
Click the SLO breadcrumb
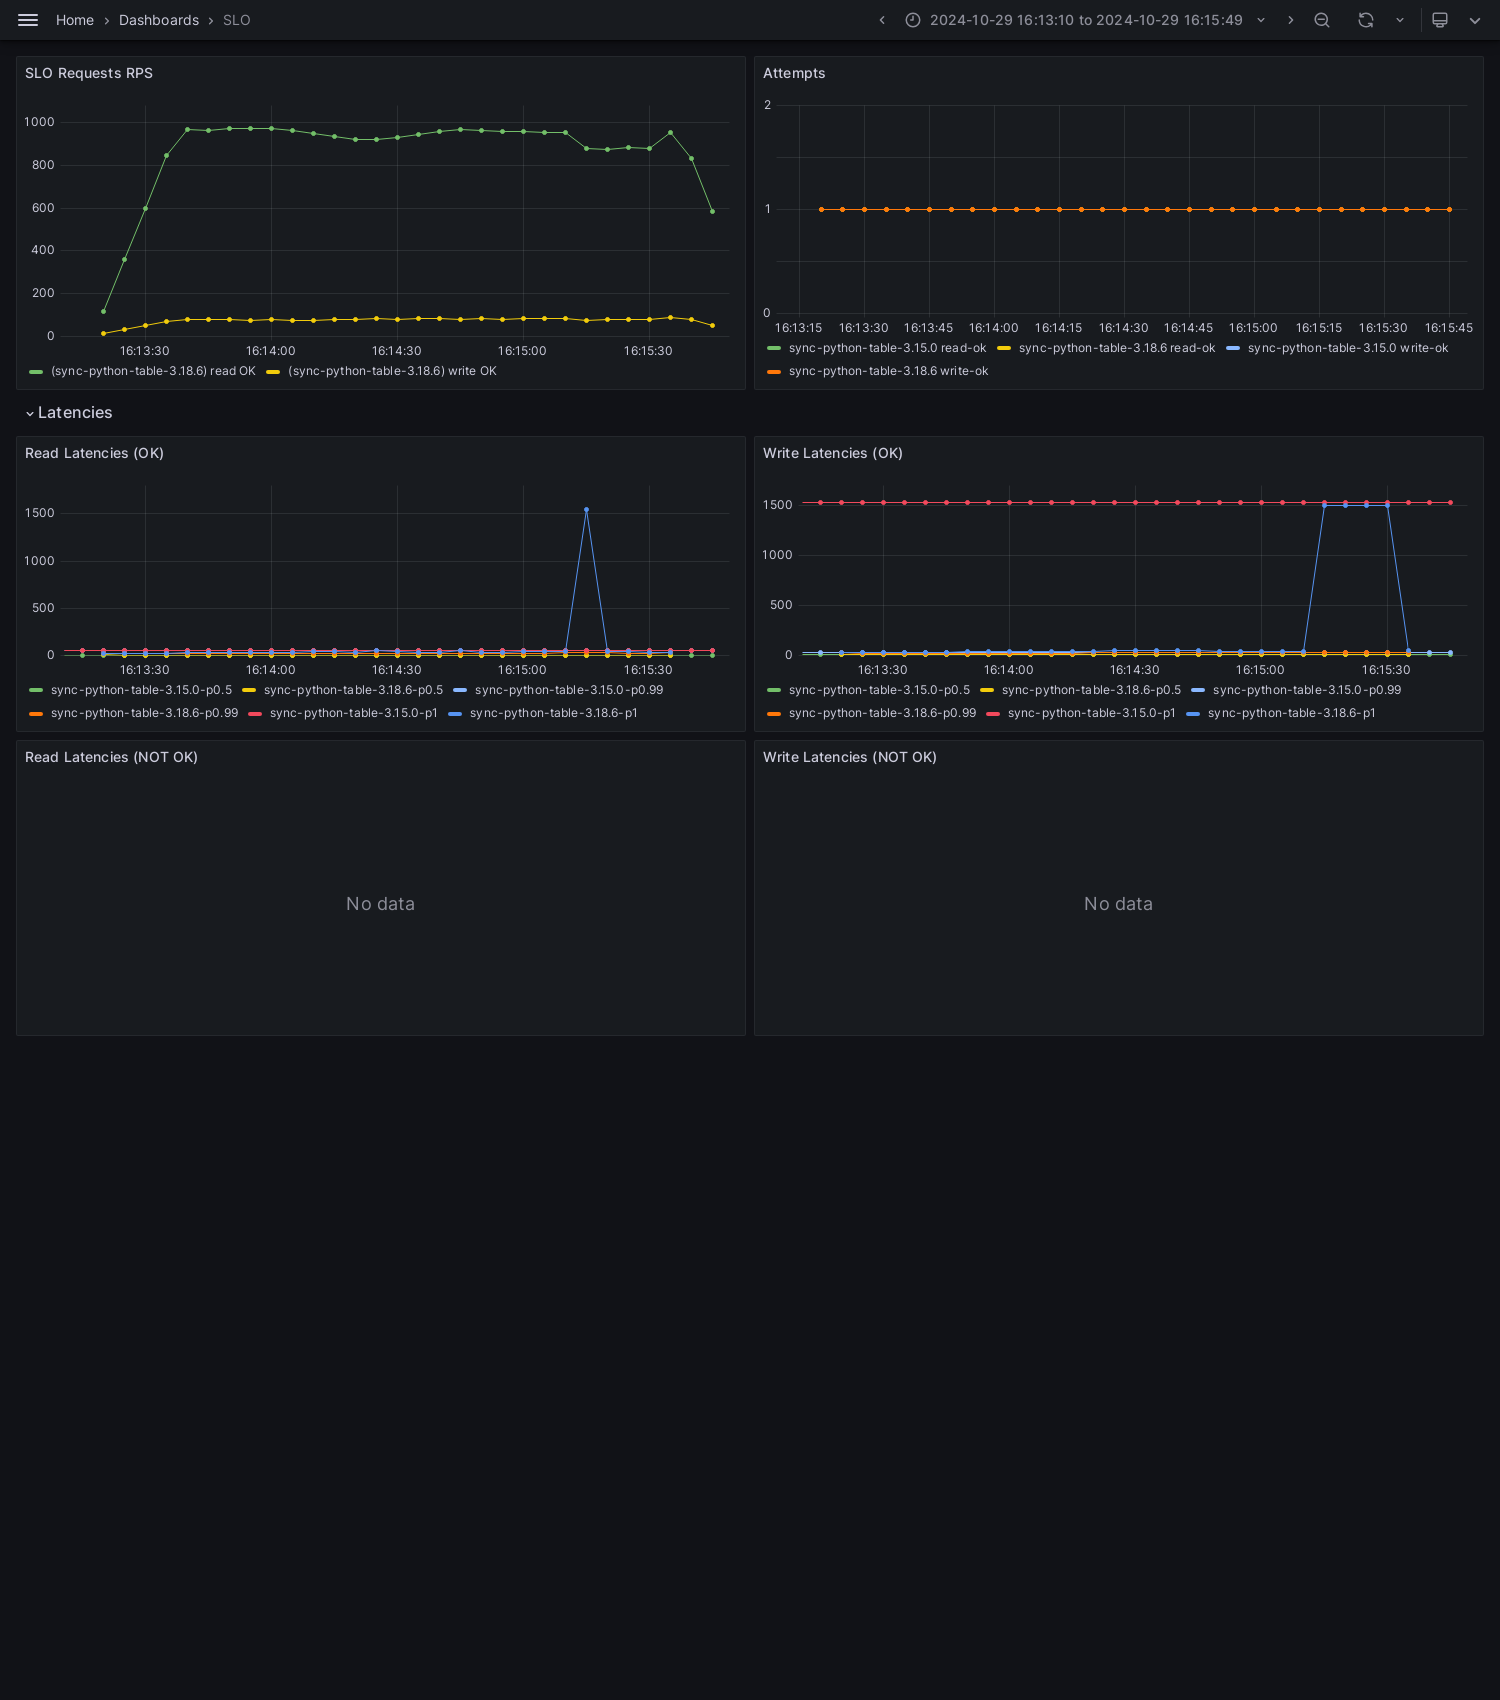pyautogui.click(x=237, y=20)
